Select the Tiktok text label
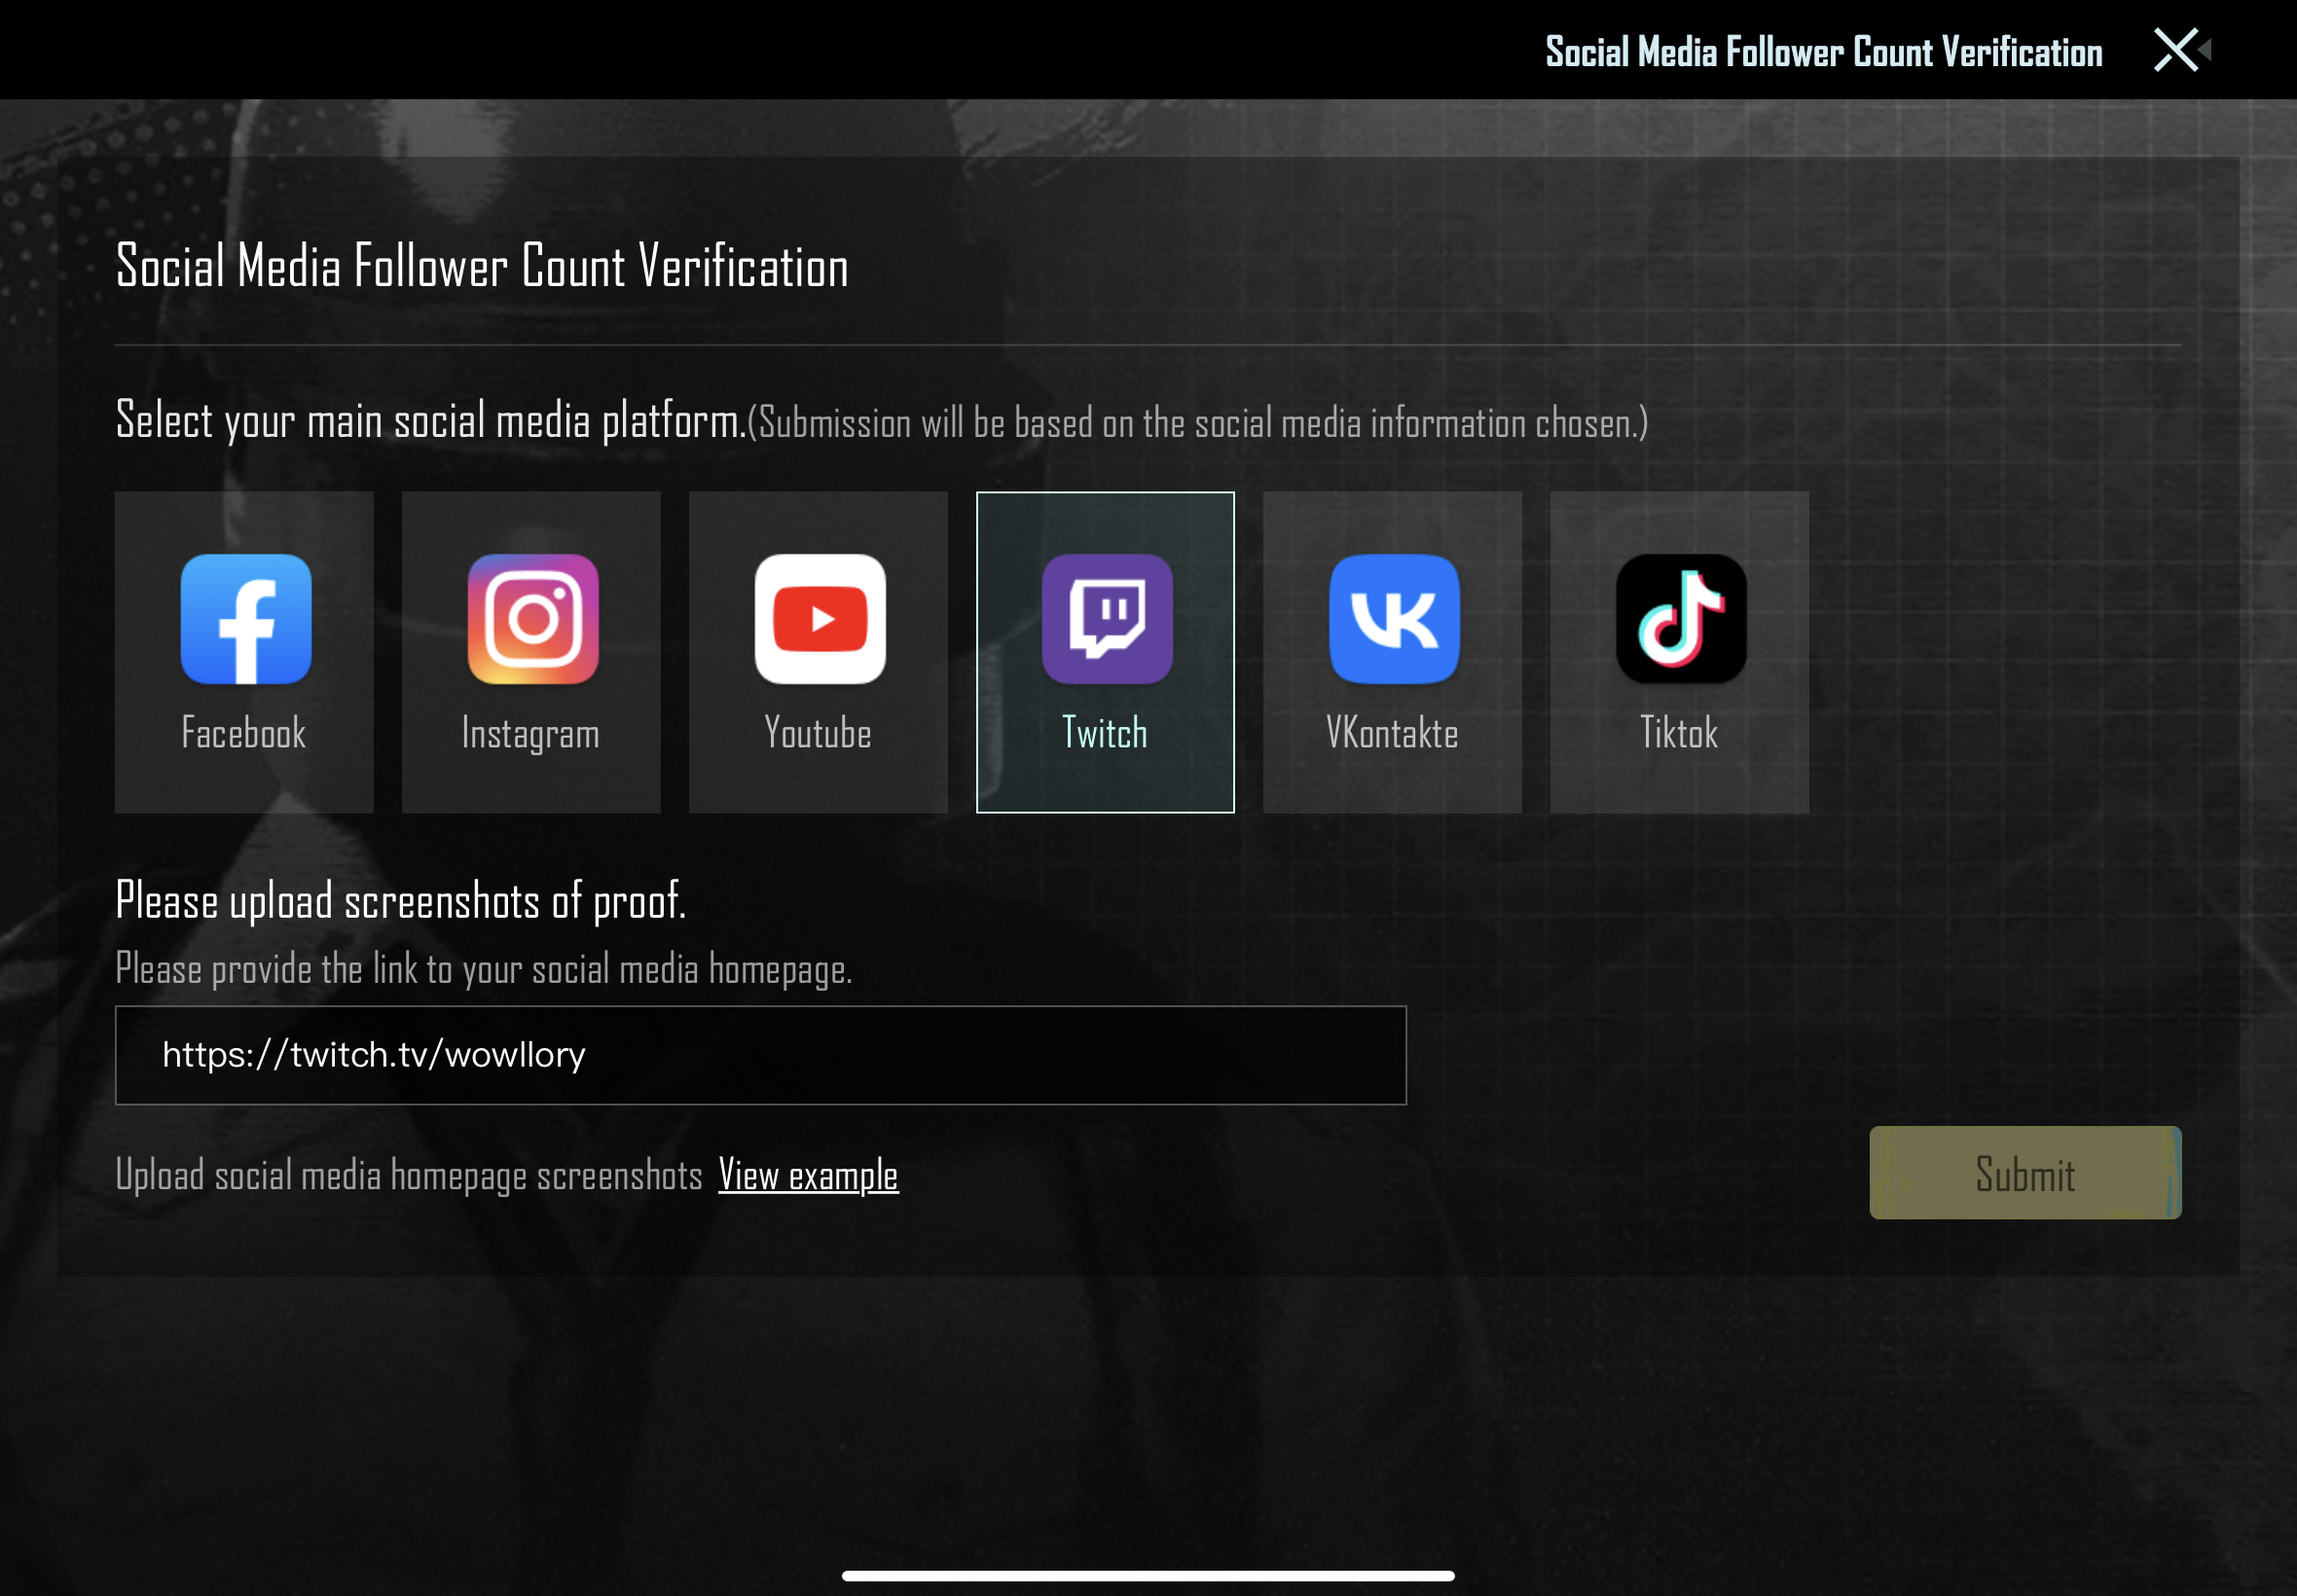Viewport: 2297px width, 1596px height. 1679,733
